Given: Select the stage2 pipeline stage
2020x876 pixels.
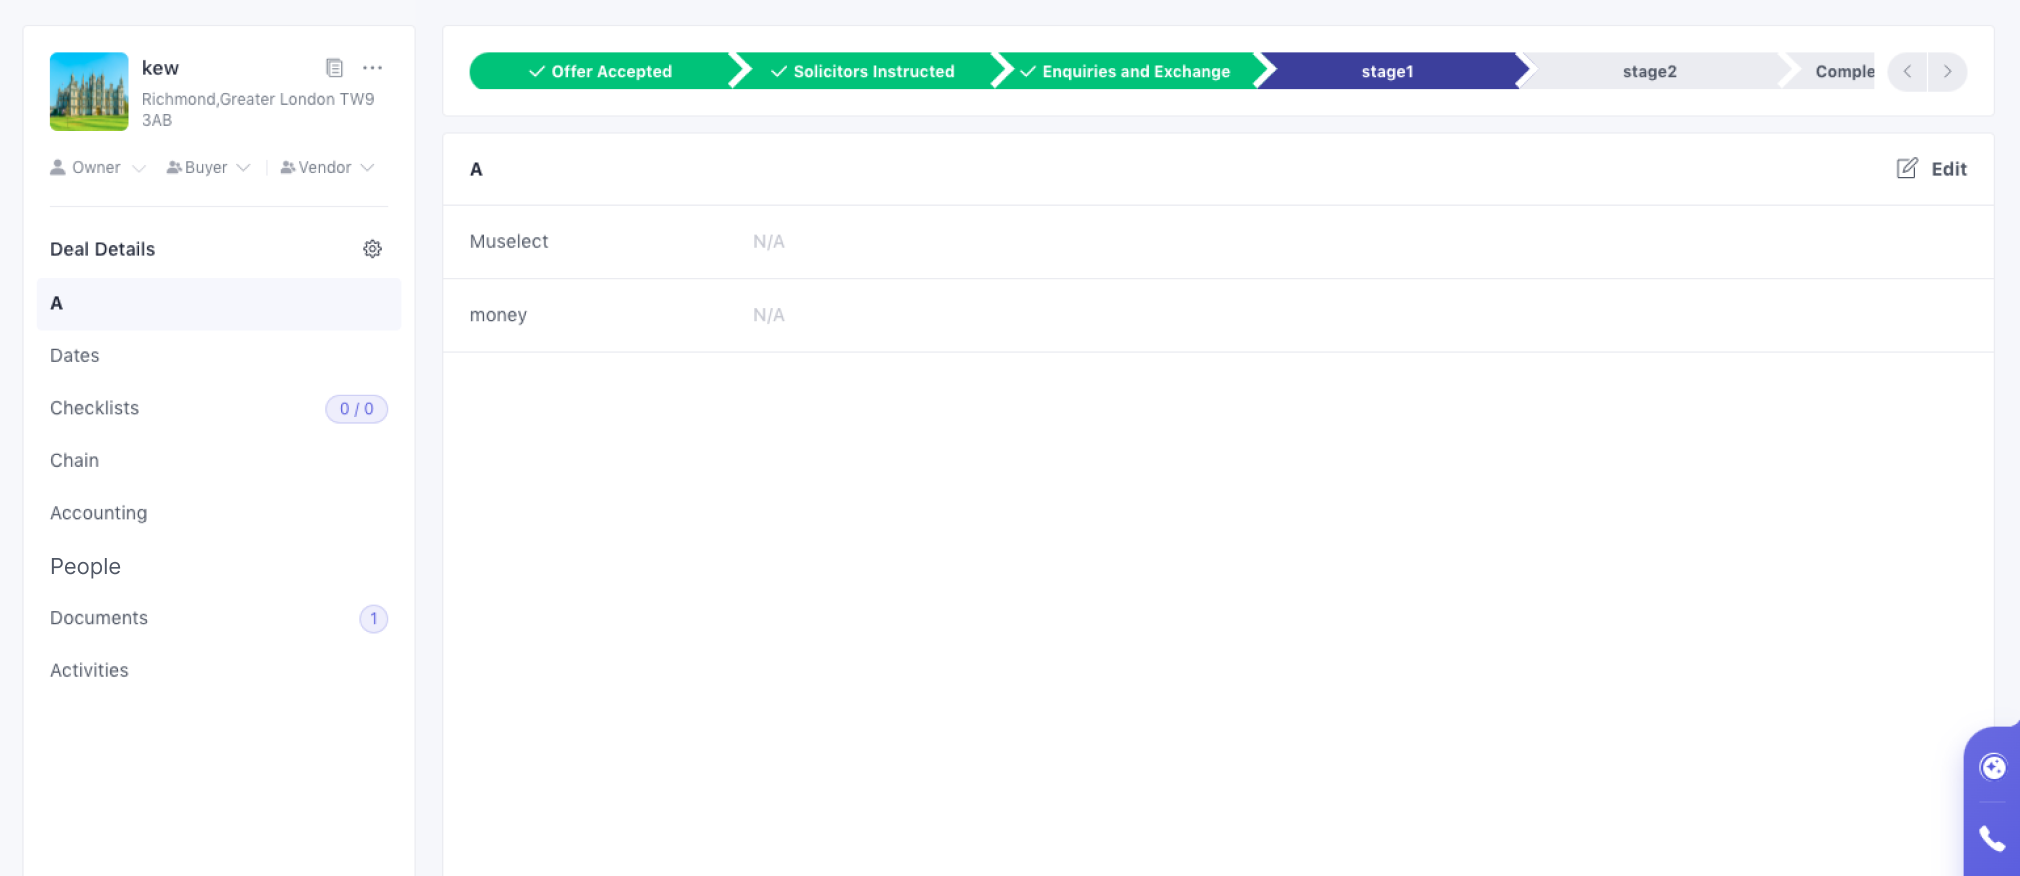Looking at the screenshot, I should click(x=1649, y=72).
